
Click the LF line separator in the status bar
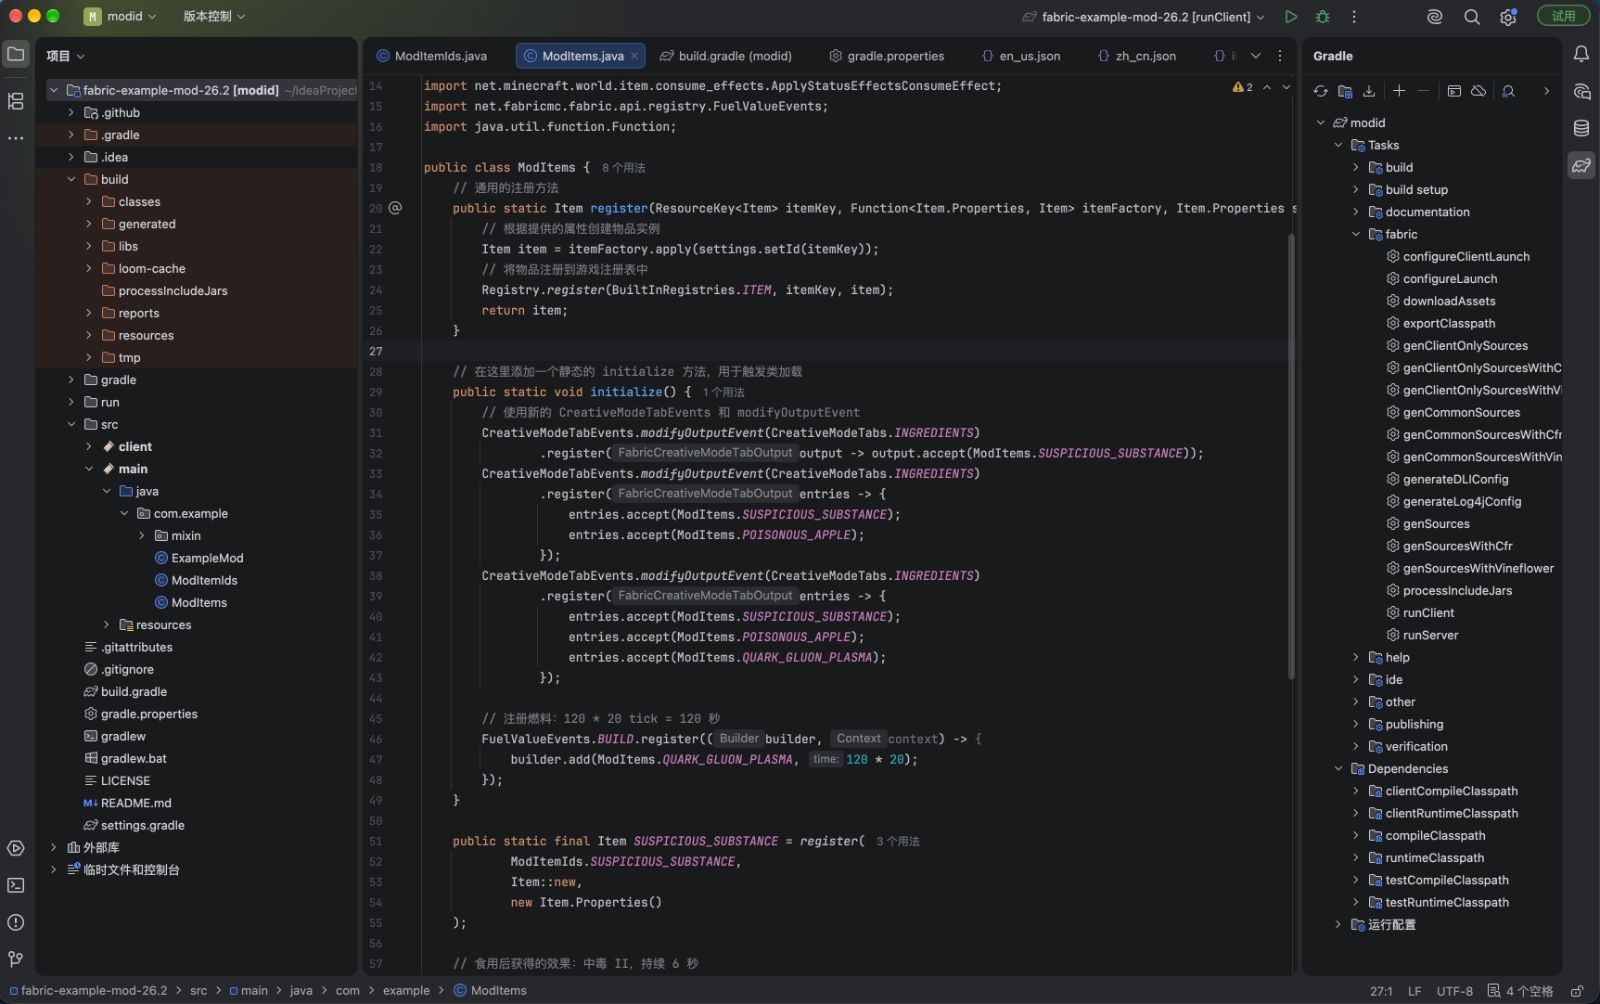(1415, 991)
